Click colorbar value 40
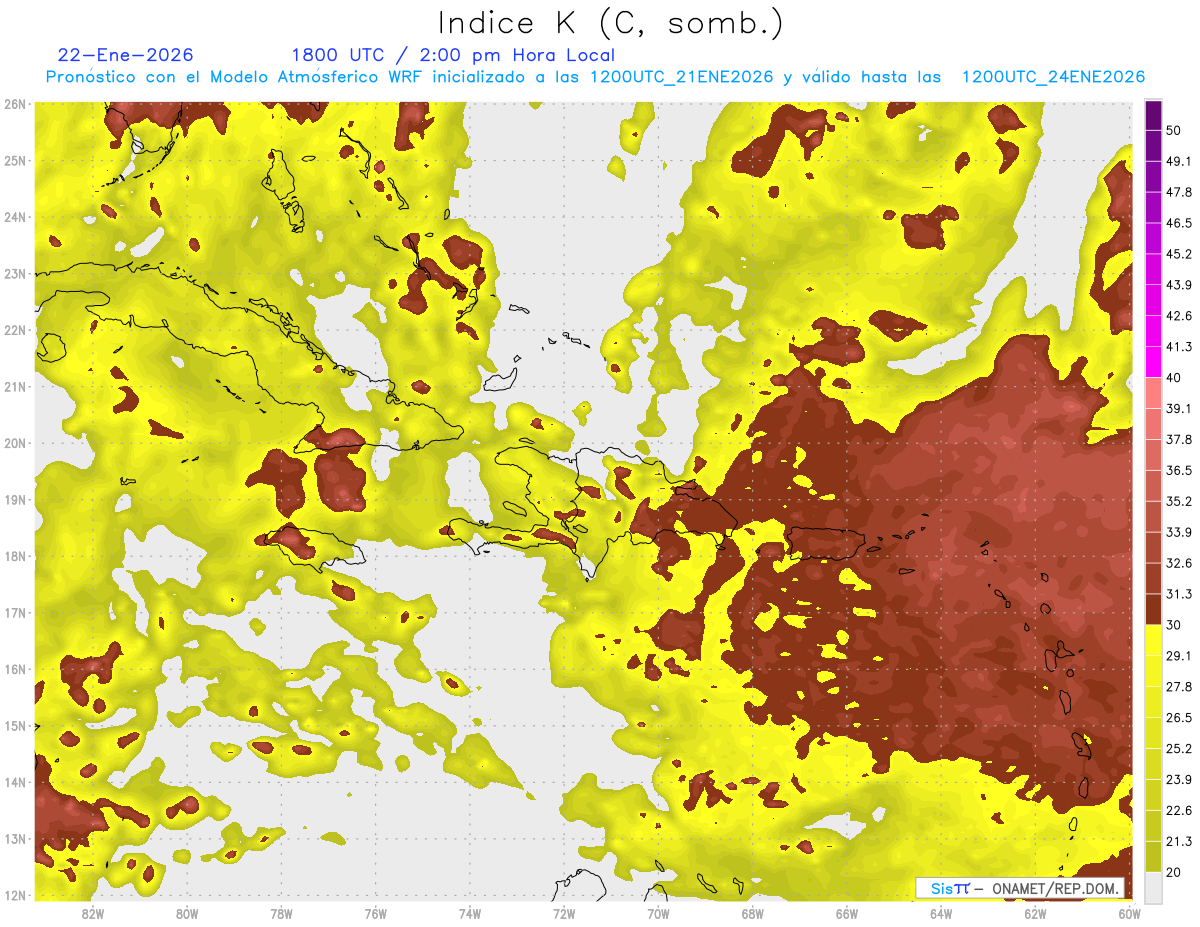1200x927 pixels. coord(1175,378)
